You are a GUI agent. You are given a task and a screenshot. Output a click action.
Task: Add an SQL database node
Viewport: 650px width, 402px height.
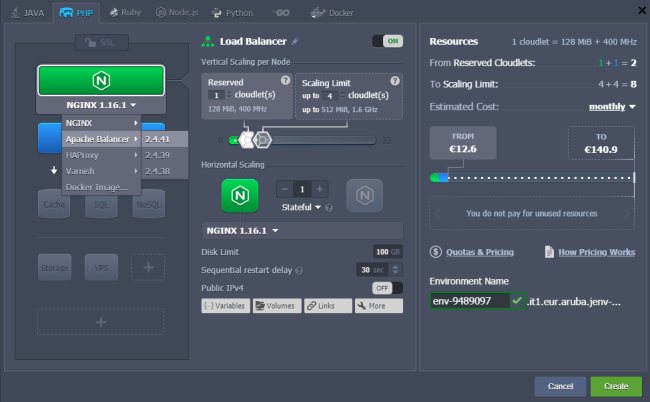101,205
